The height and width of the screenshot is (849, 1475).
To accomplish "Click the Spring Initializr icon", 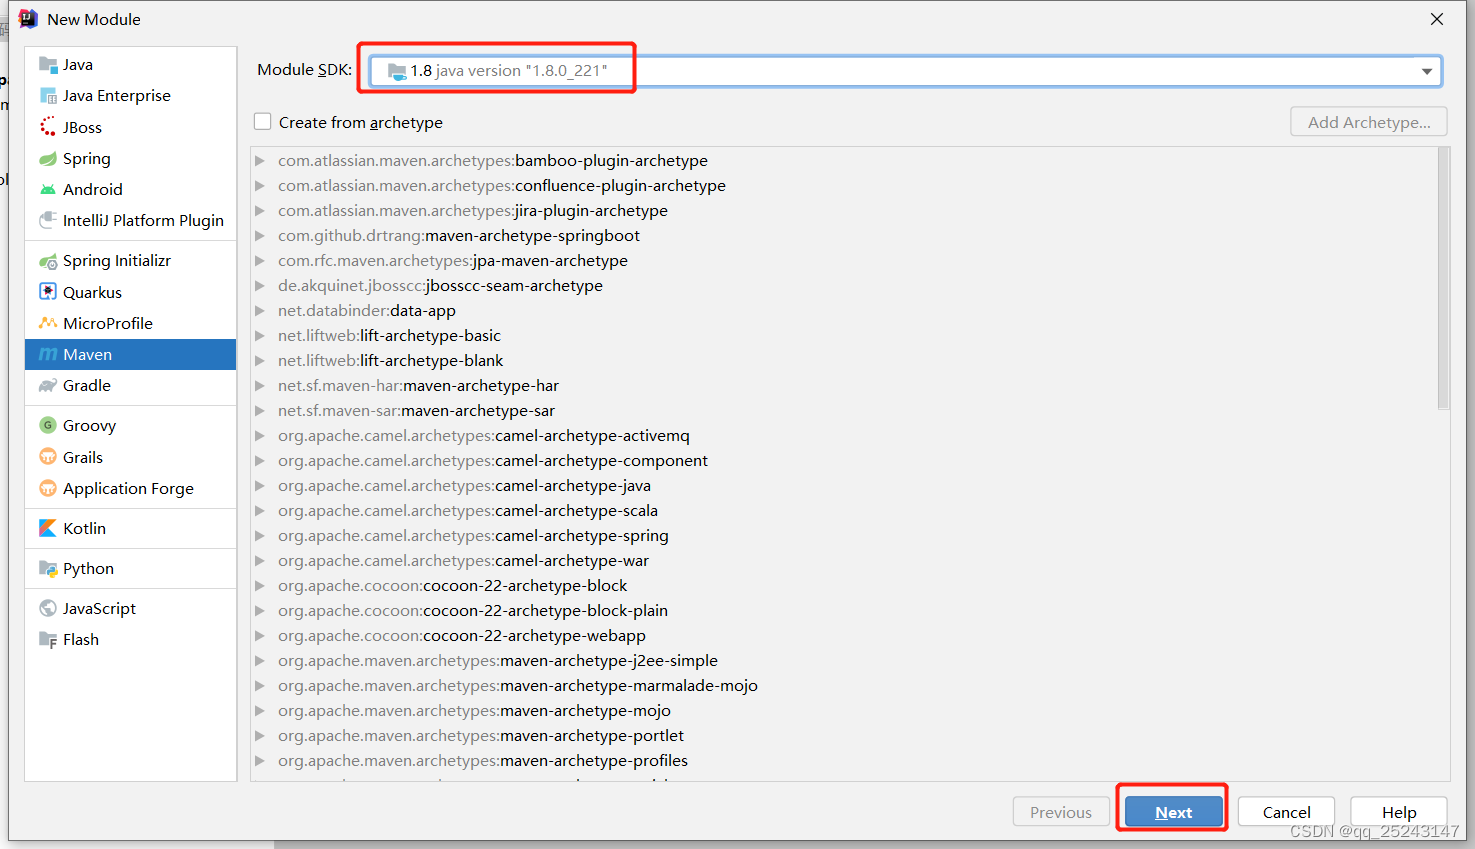I will point(47,261).
